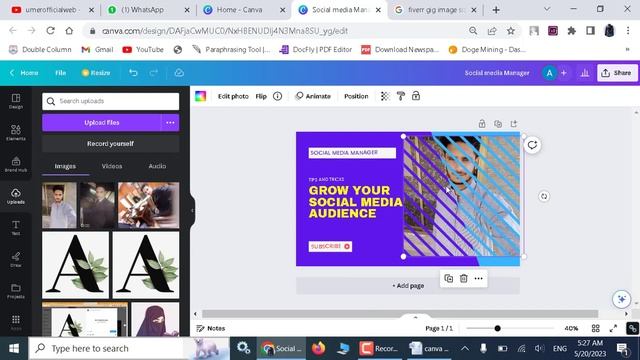
Task: Show hidden bookmarks chevron
Action: (x=627, y=49)
